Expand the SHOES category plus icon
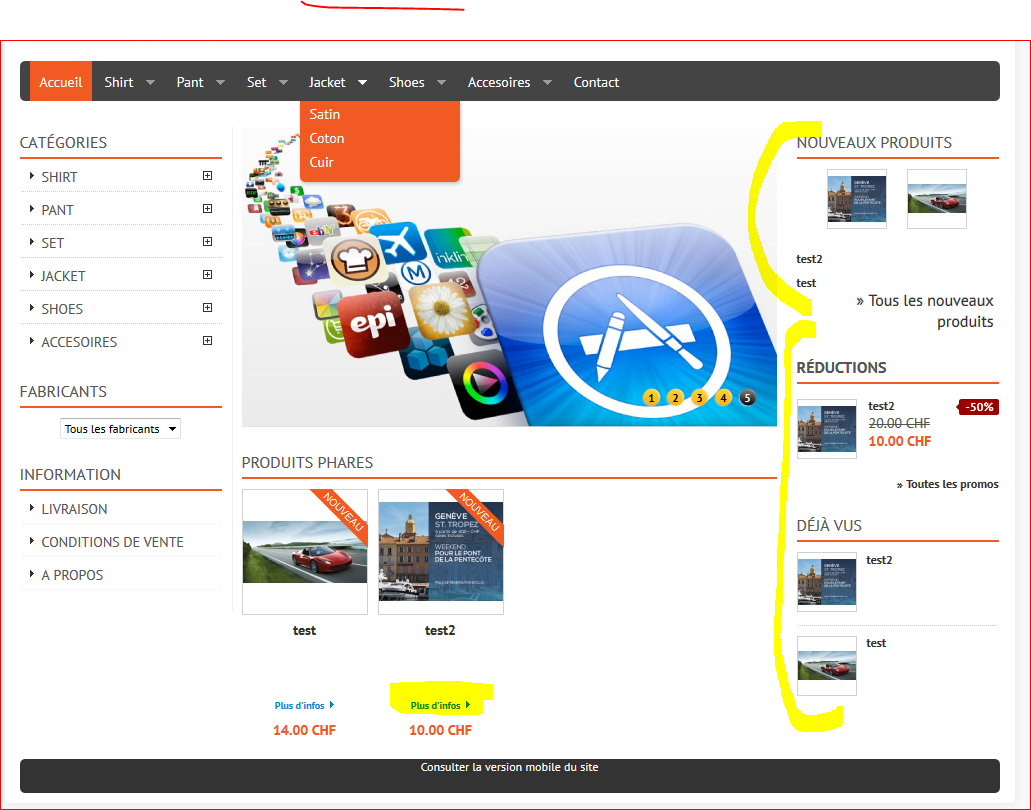This screenshot has height=810, width=1031. pos(207,307)
